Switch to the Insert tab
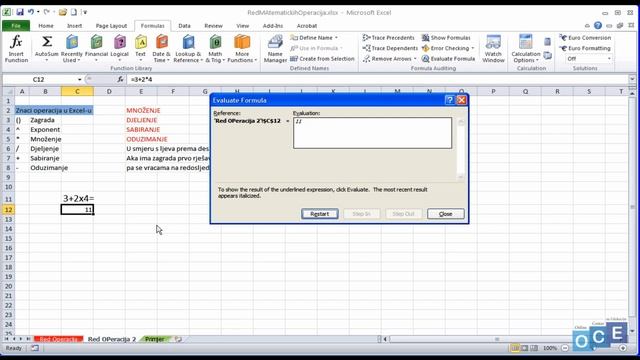The height and width of the screenshot is (360, 640). 74,26
